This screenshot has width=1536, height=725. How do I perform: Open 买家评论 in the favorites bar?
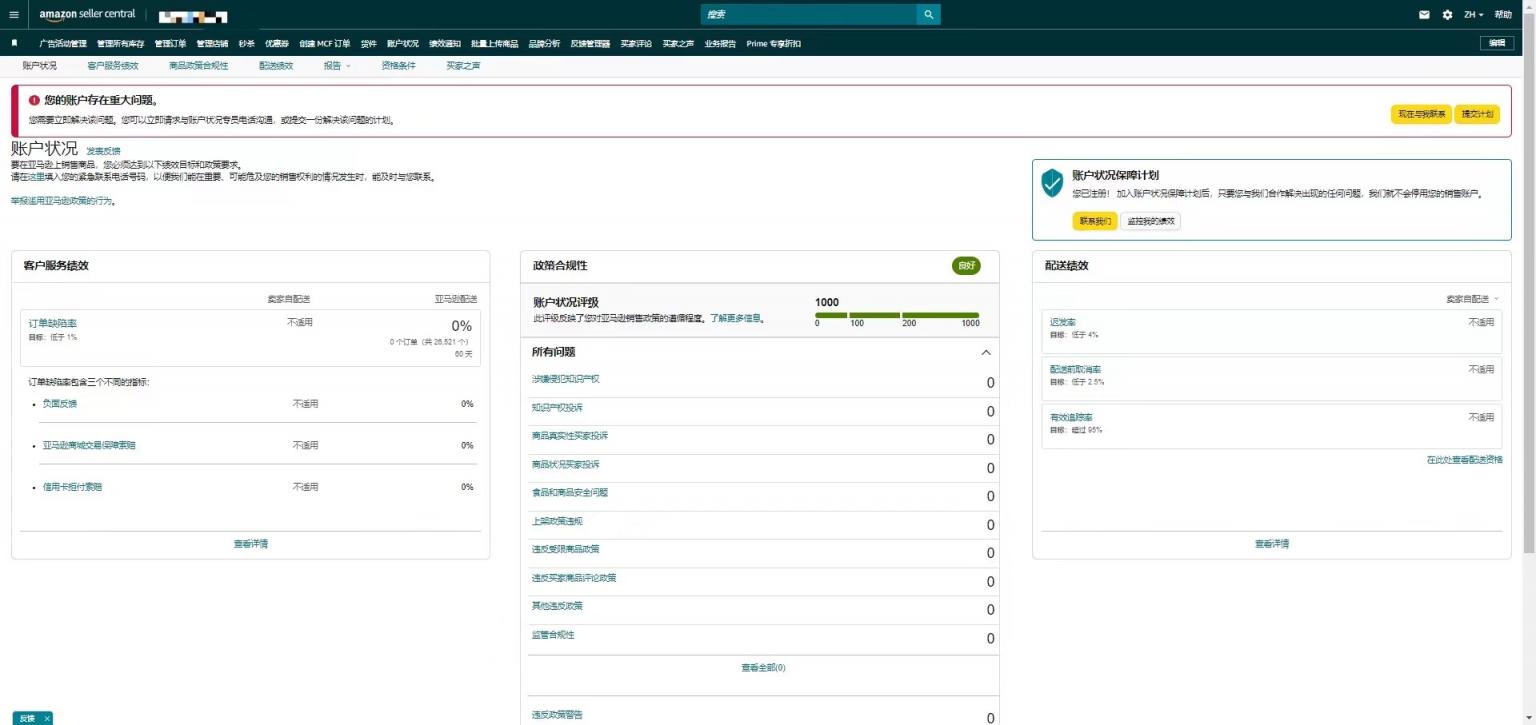coord(636,44)
